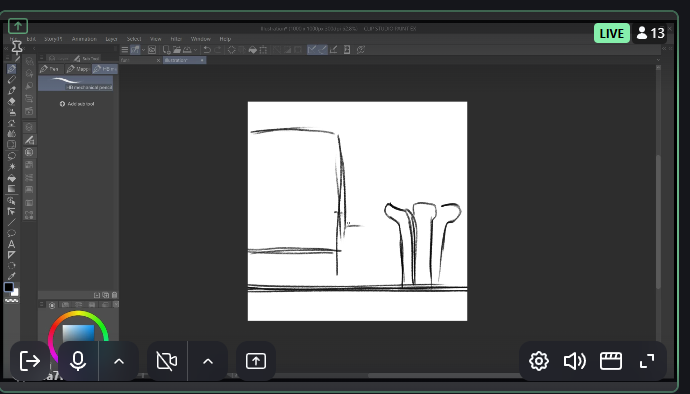Click the green pop-out arrow icon

pos(18,26)
